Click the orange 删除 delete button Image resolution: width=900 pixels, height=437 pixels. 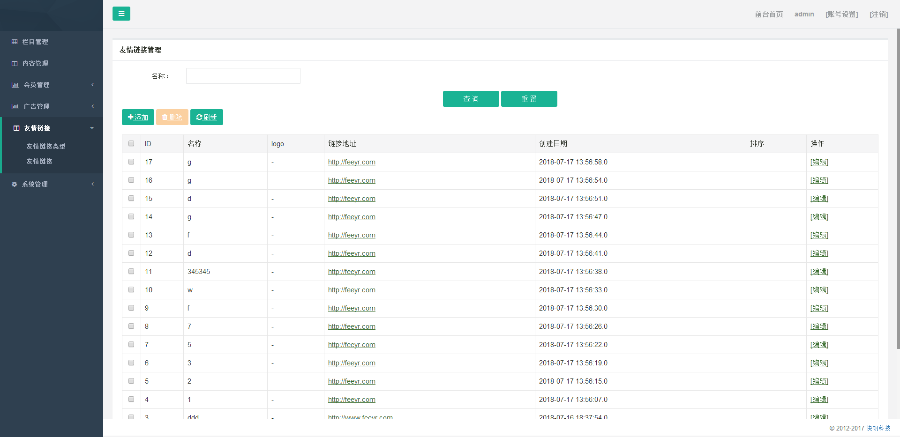point(172,117)
